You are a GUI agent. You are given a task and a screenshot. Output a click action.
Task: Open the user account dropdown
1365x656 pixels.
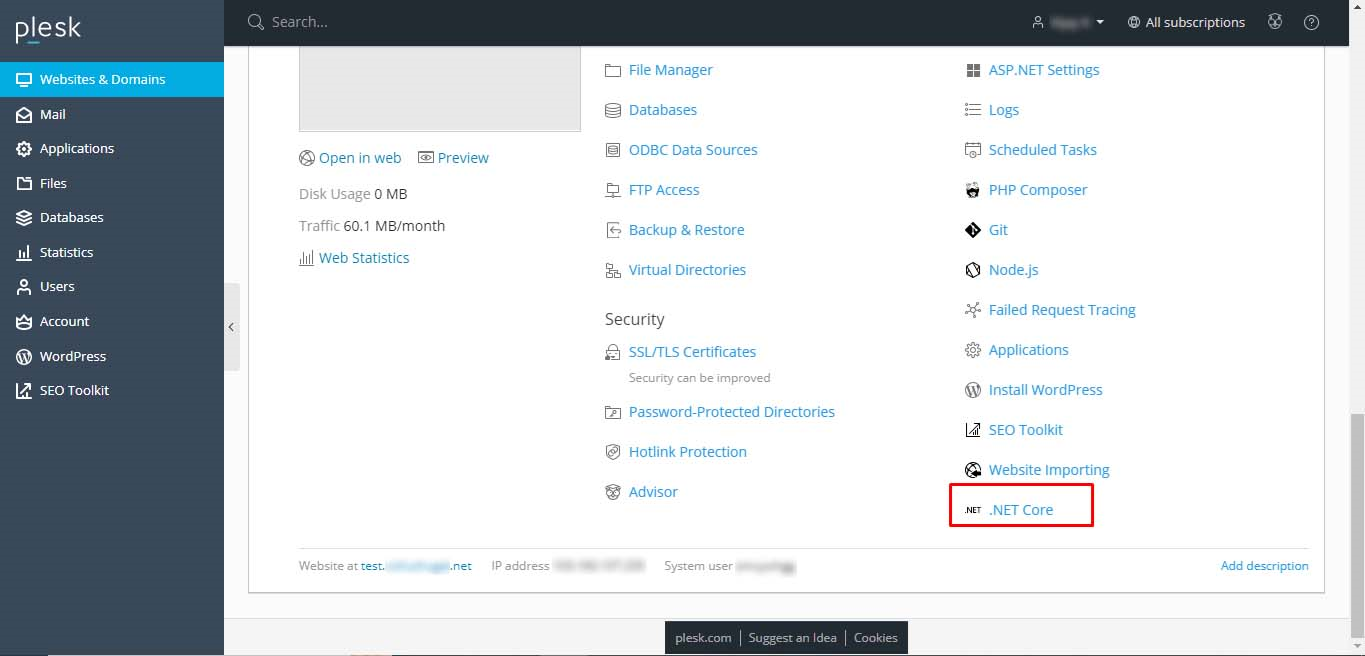click(x=1068, y=22)
